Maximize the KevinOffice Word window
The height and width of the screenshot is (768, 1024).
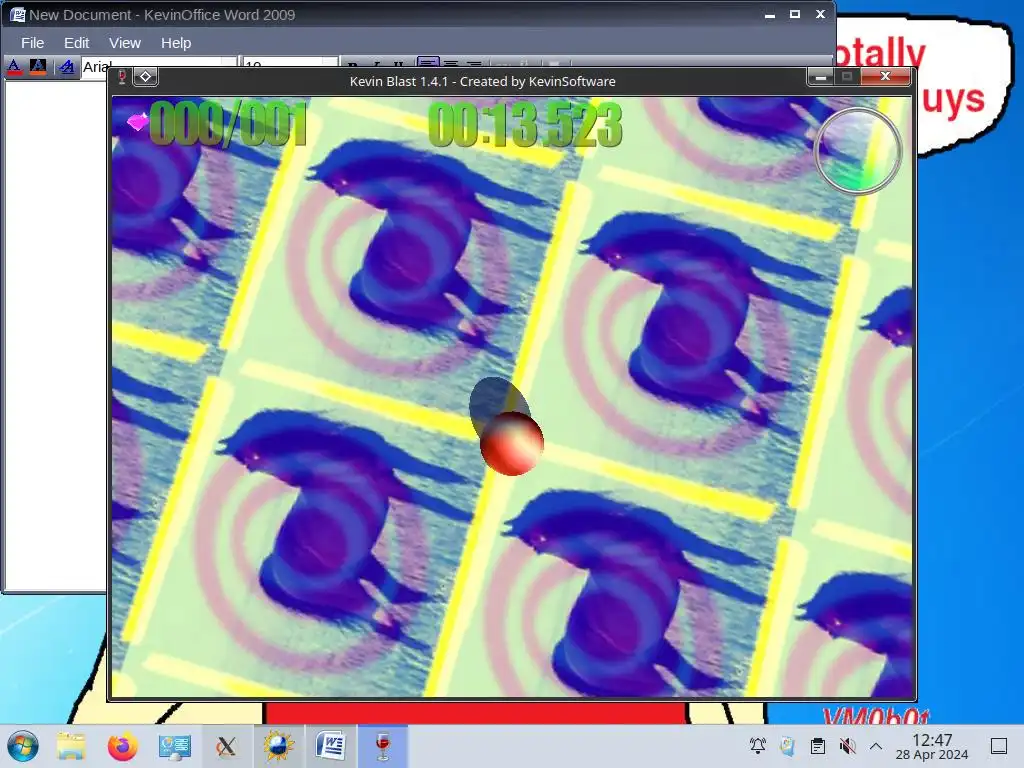[x=795, y=14]
